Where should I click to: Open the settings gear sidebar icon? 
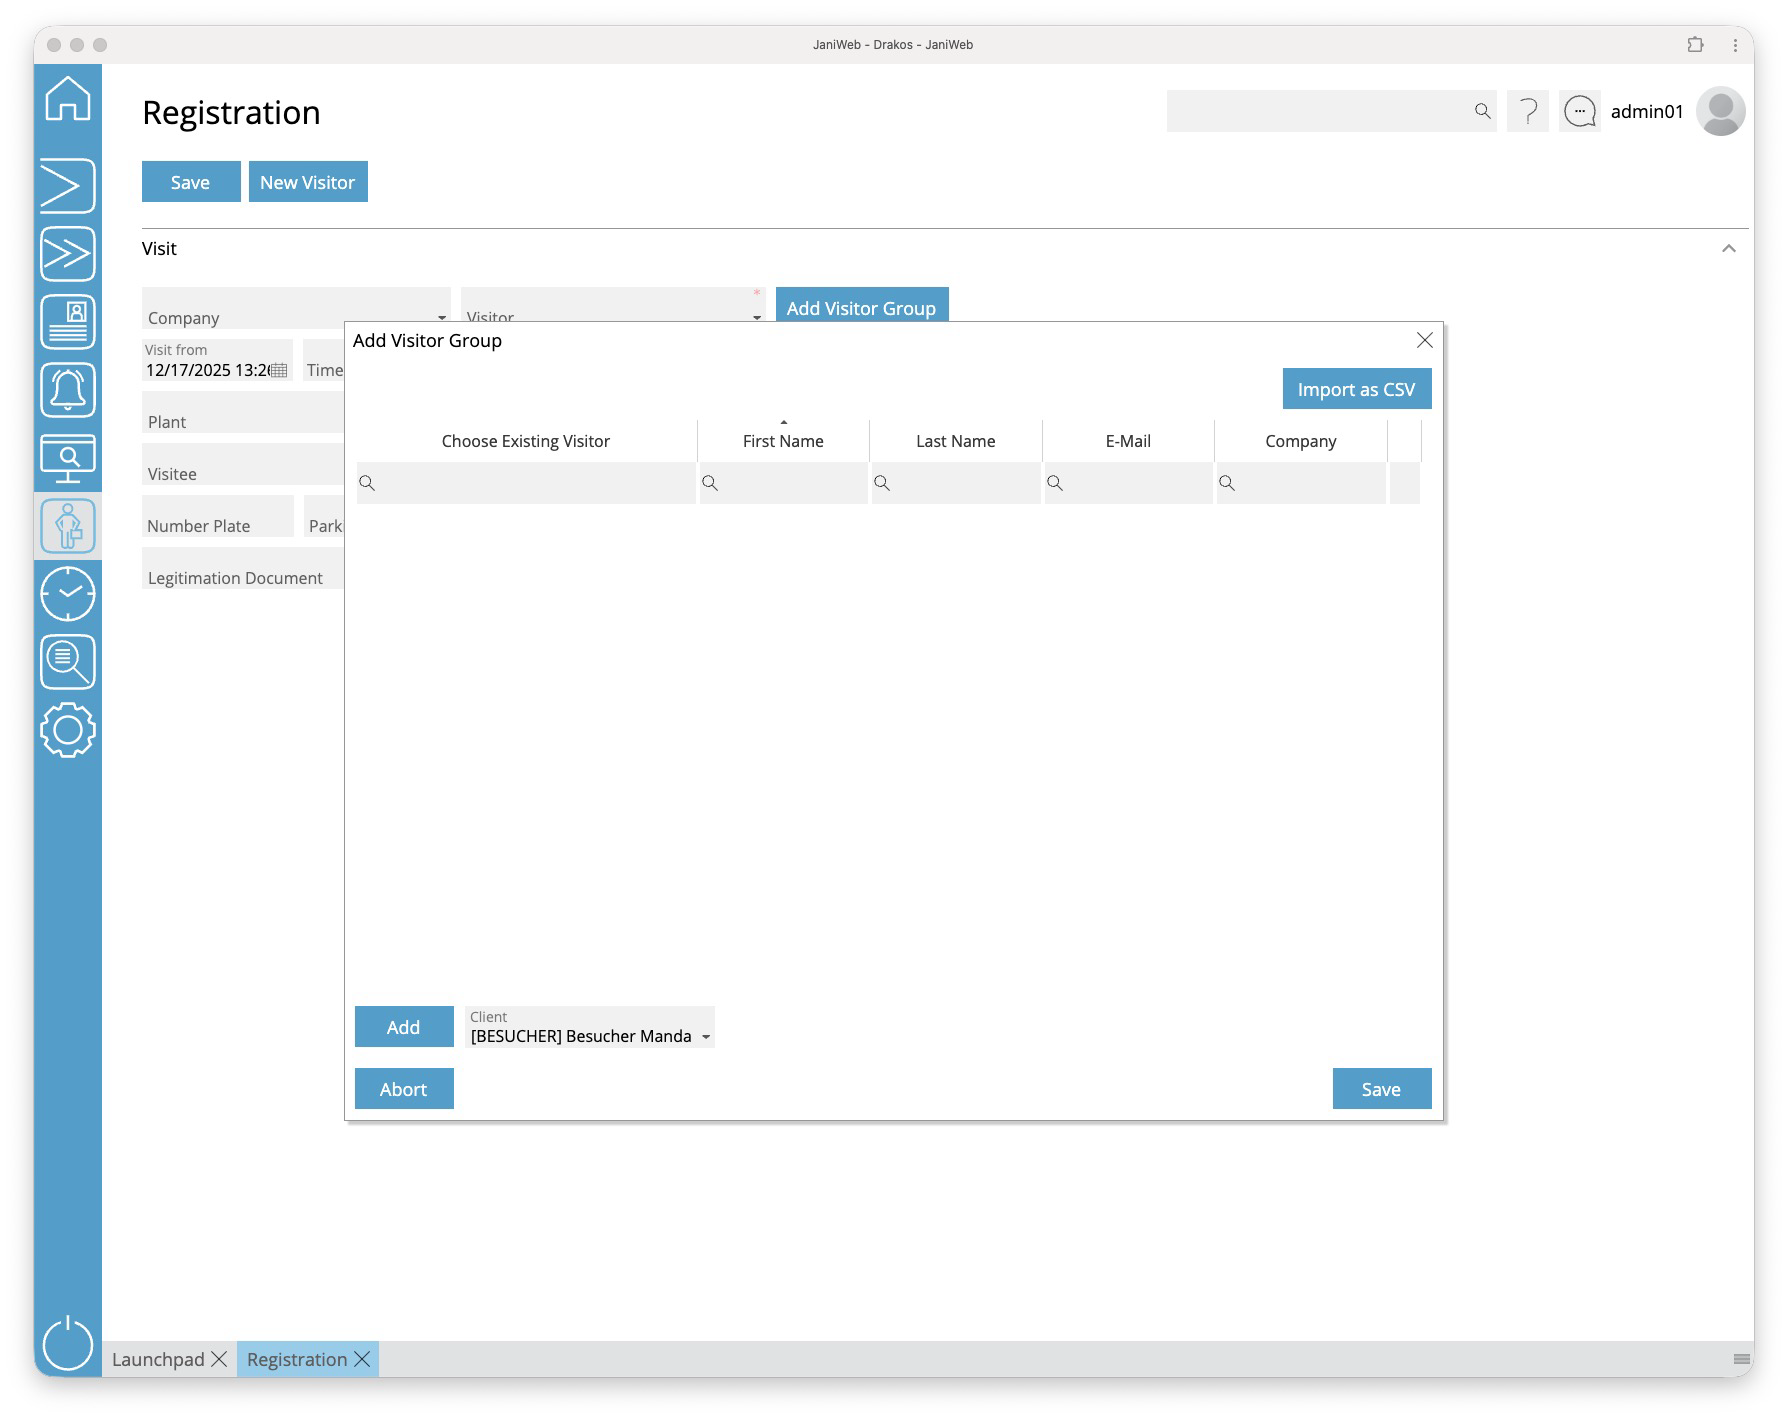point(68,730)
